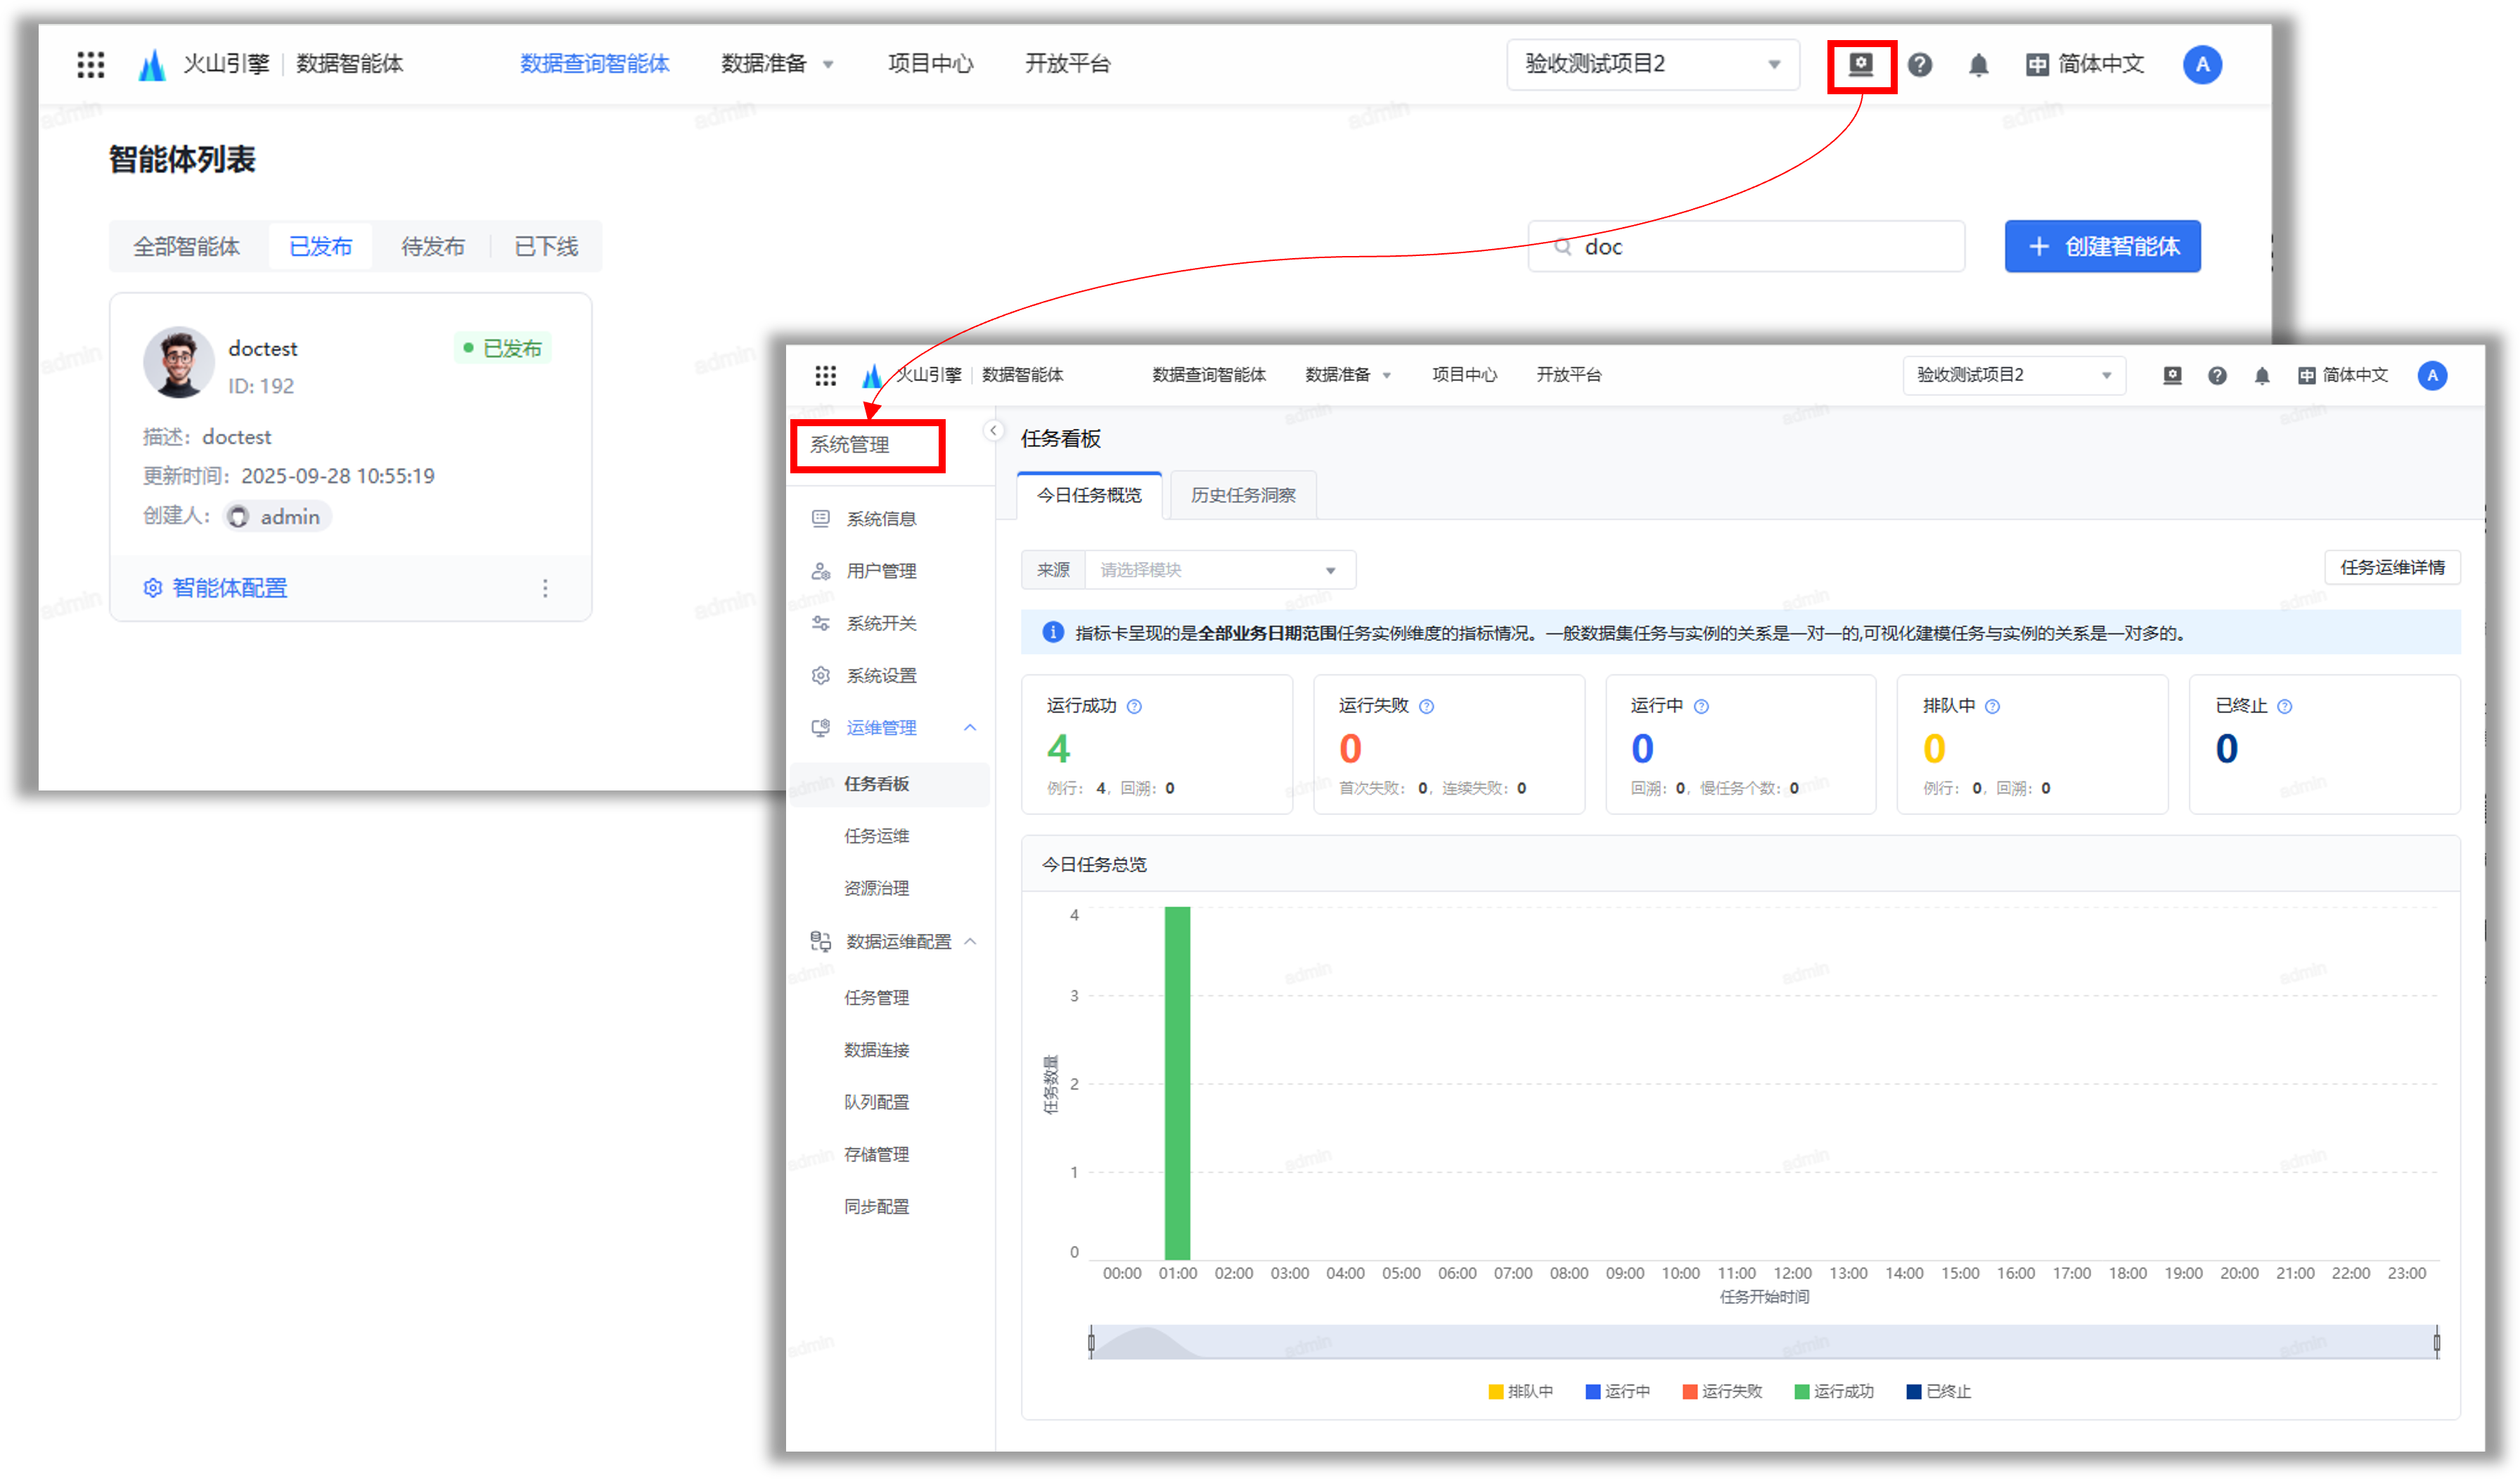This screenshot has height=1479, width=2520.
Task: Click the system management icon in top header
Action: [1860, 65]
